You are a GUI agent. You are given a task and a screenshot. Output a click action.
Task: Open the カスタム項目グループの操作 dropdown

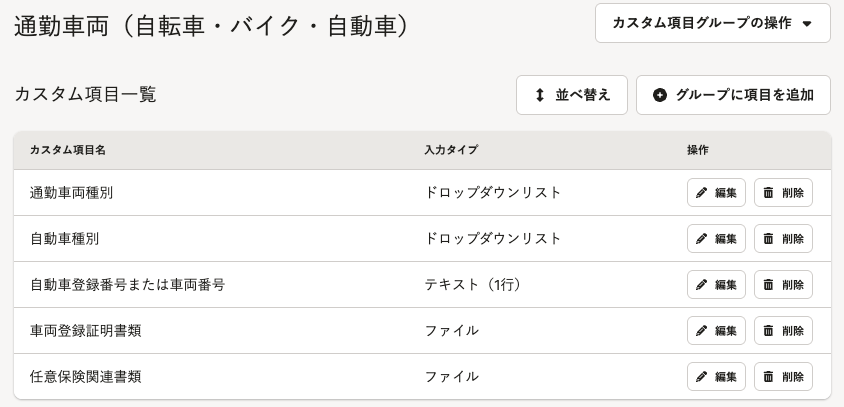click(x=713, y=23)
